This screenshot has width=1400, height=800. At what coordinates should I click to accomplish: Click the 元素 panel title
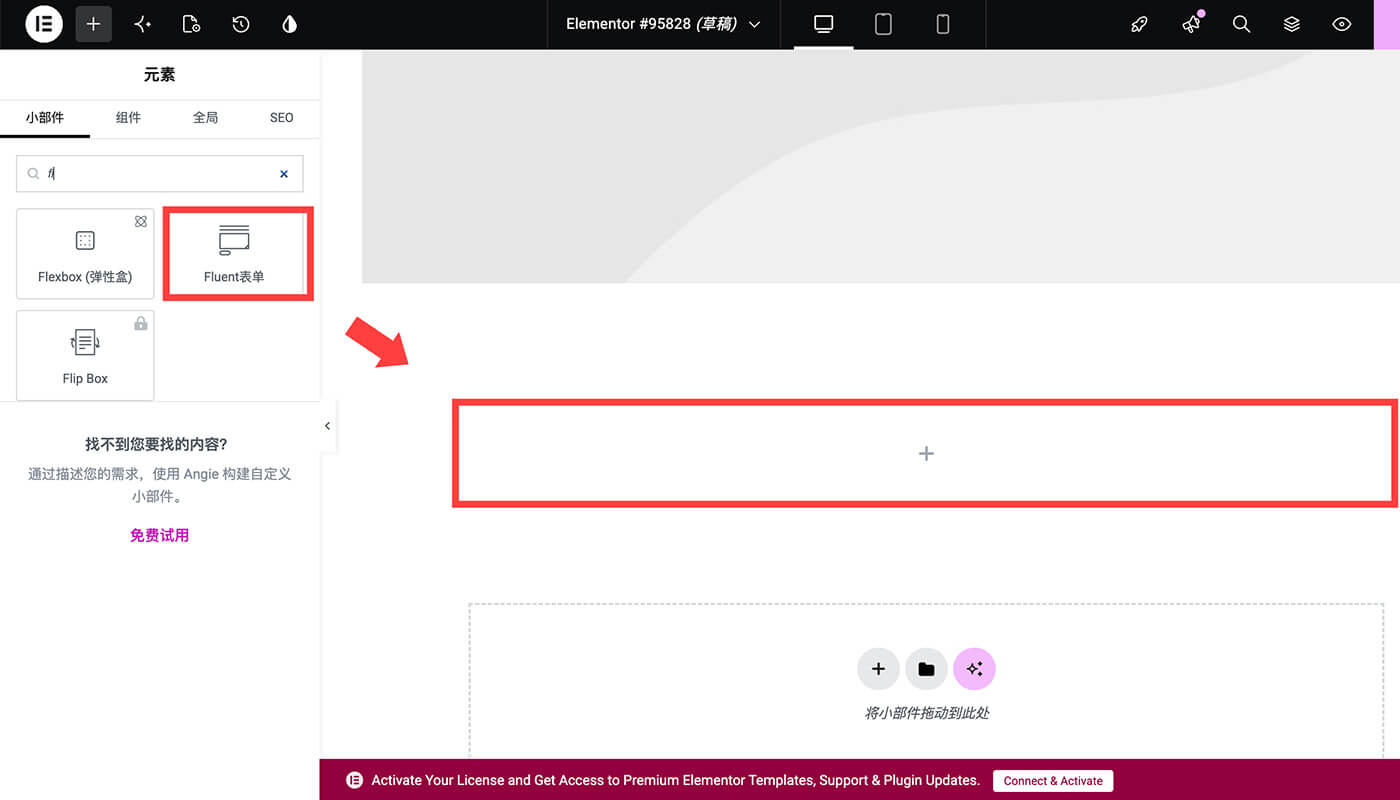pos(160,75)
